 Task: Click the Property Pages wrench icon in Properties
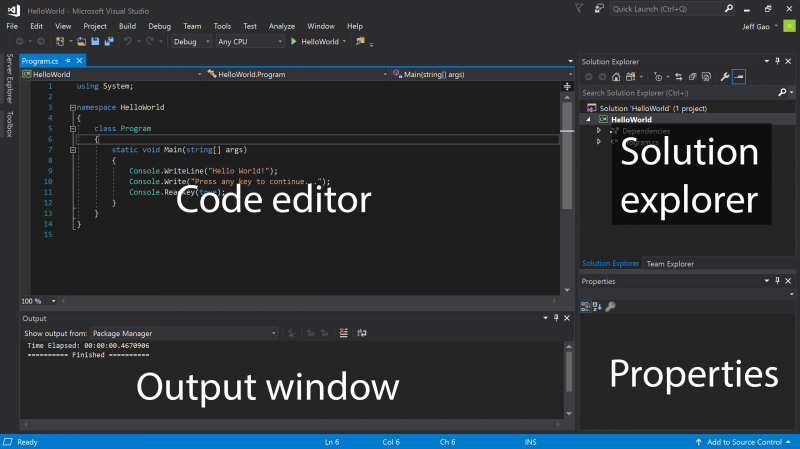tap(610, 306)
